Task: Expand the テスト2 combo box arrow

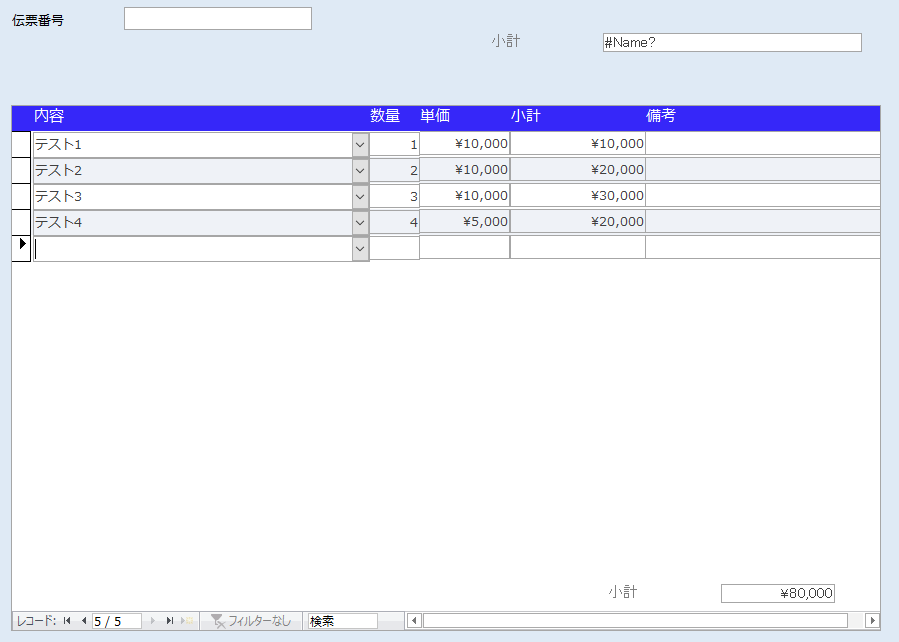Action: coord(360,170)
